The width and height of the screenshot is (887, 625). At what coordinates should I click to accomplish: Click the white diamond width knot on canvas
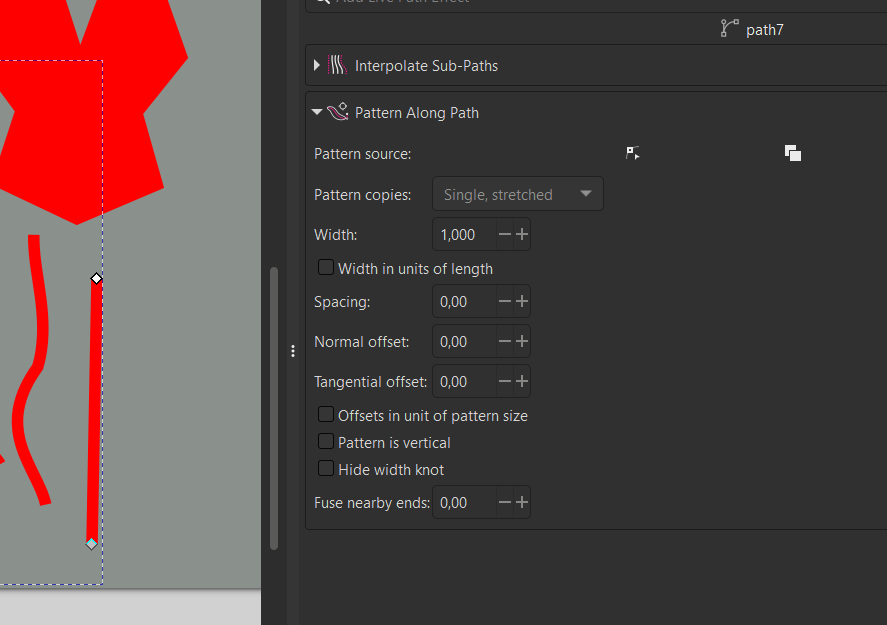[96, 278]
